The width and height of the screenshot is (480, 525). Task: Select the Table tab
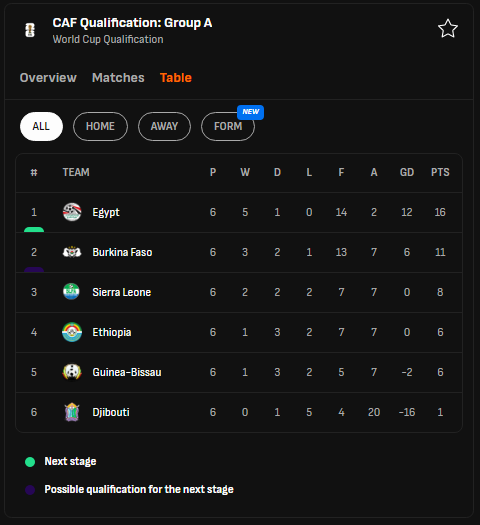click(x=176, y=78)
